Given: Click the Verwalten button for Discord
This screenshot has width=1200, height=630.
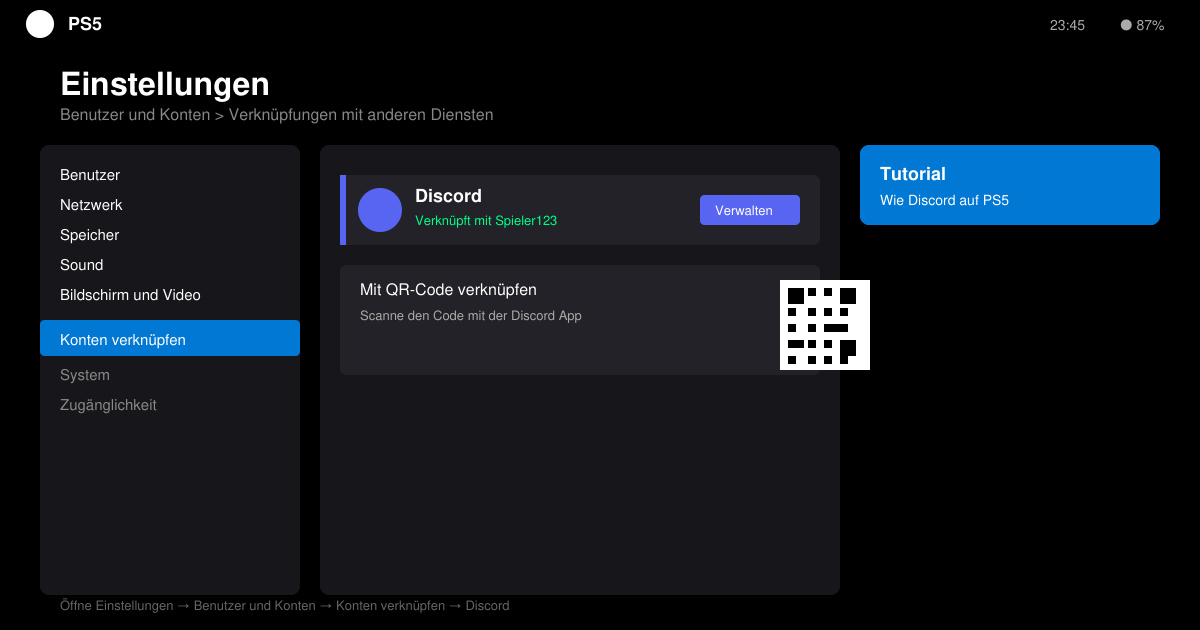Looking at the screenshot, I should [750, 210].
